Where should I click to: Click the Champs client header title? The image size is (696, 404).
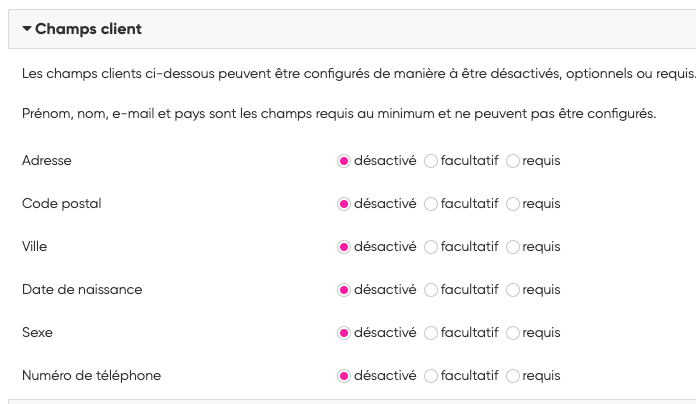click(88, 29)
